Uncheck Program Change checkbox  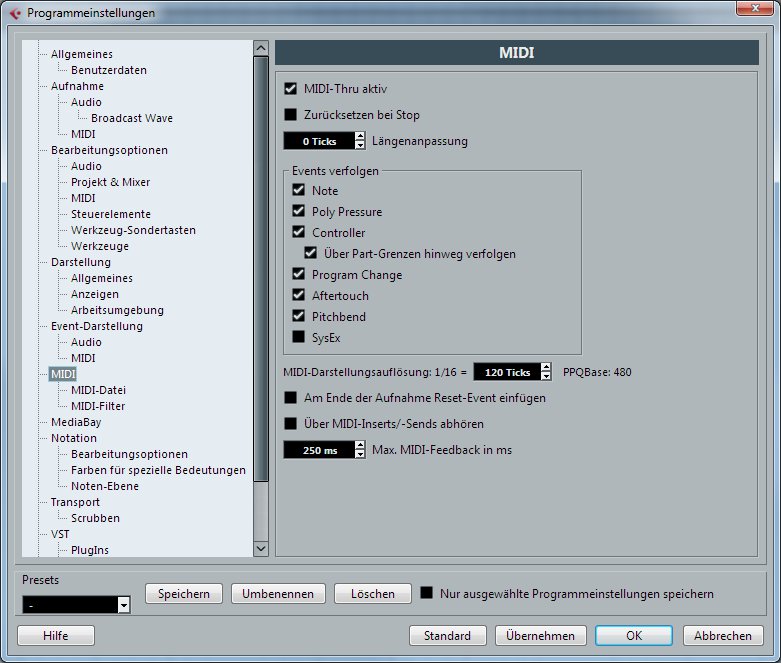tap(298, 273)
